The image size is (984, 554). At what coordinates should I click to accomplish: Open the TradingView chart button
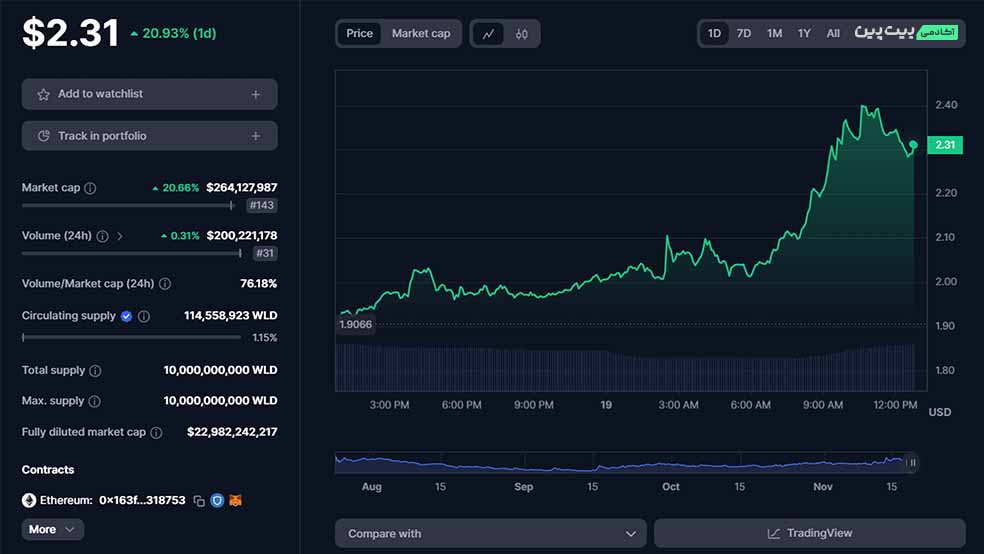[x=809, y=533]
